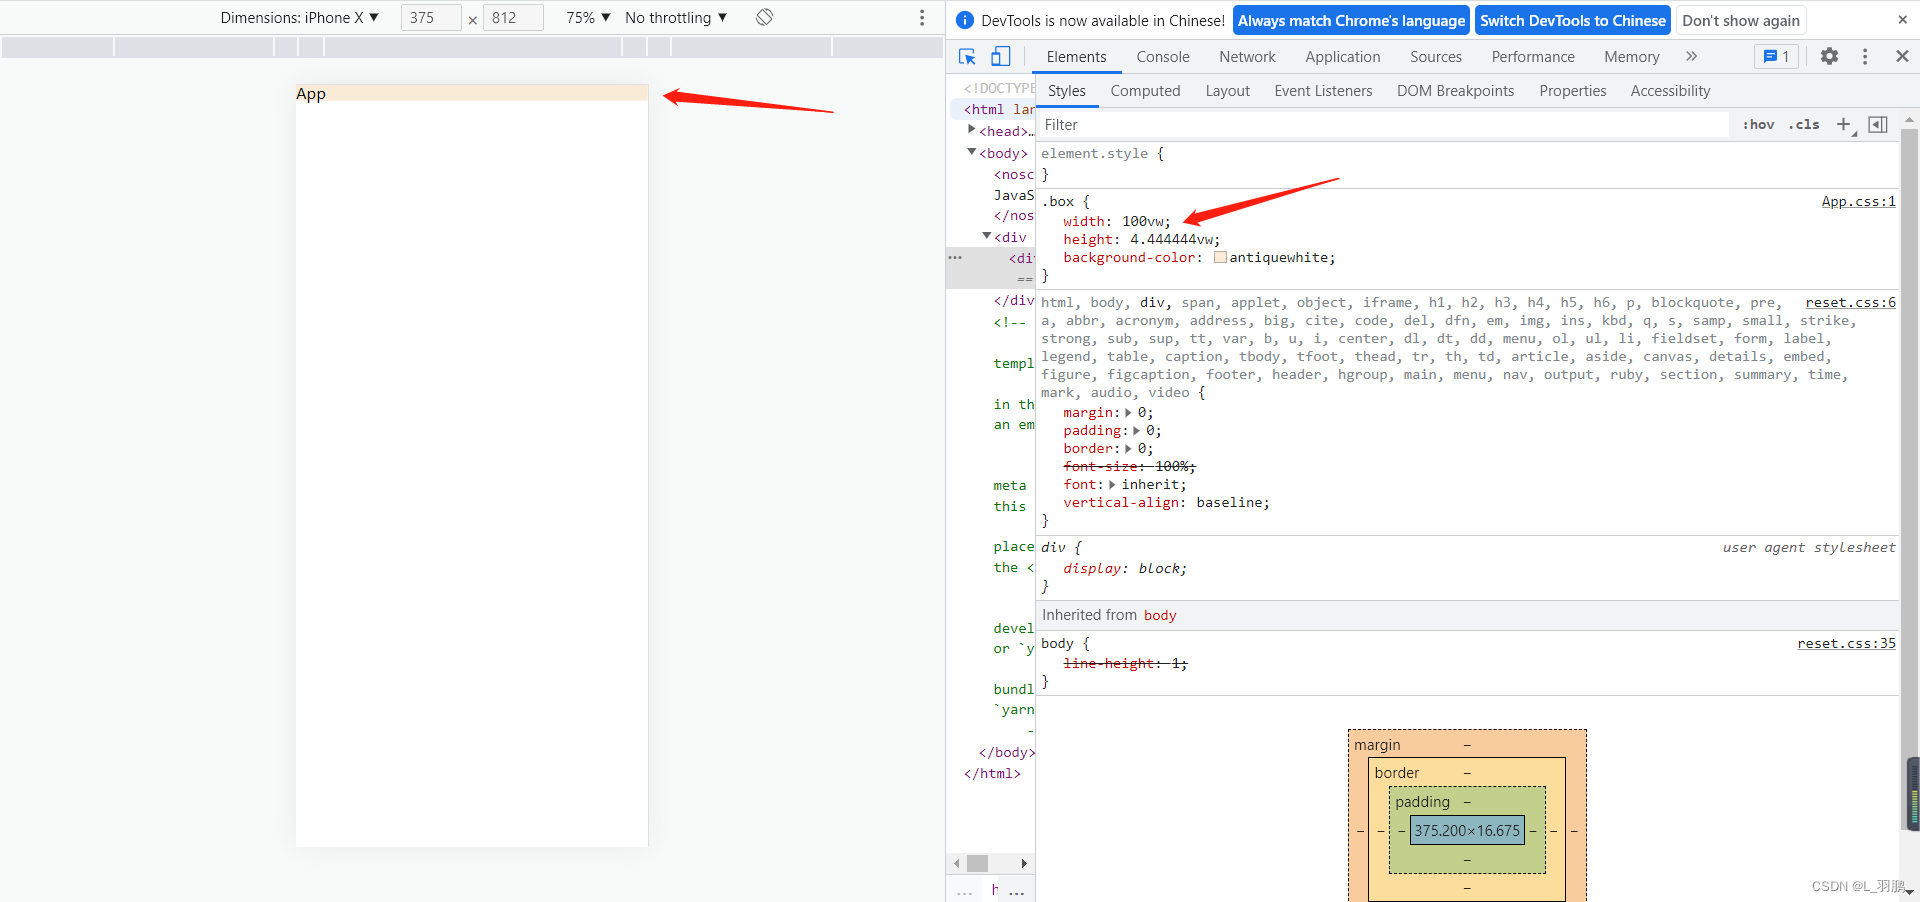Open the console messages badge showing 1

click(1776, 57)
